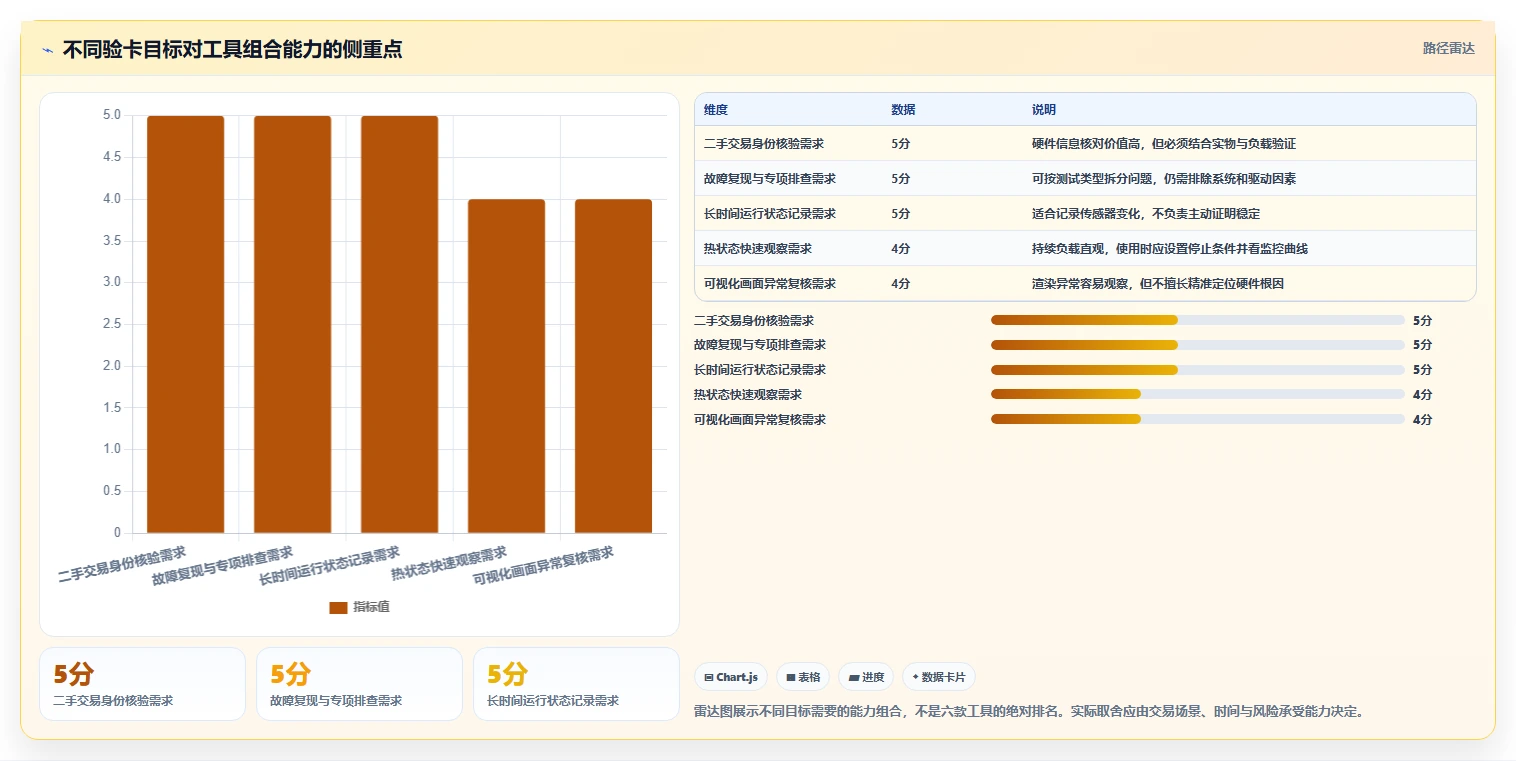Click the 维度 column header

[x=715, y=110]
